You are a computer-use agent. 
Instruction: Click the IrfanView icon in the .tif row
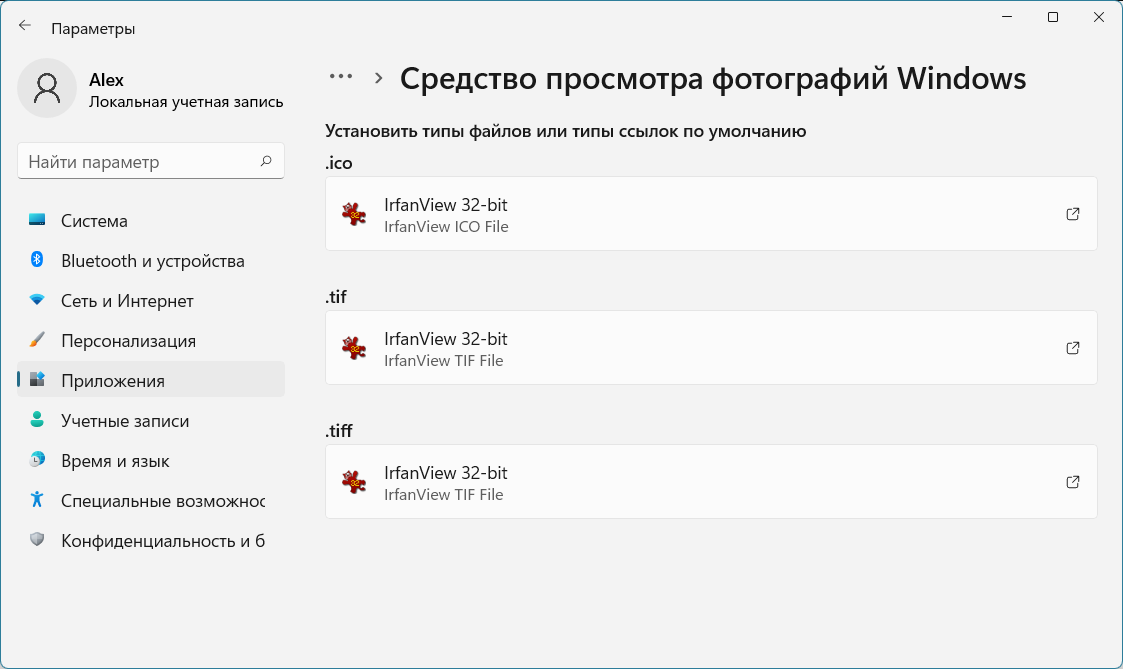[x=354, y=348]
